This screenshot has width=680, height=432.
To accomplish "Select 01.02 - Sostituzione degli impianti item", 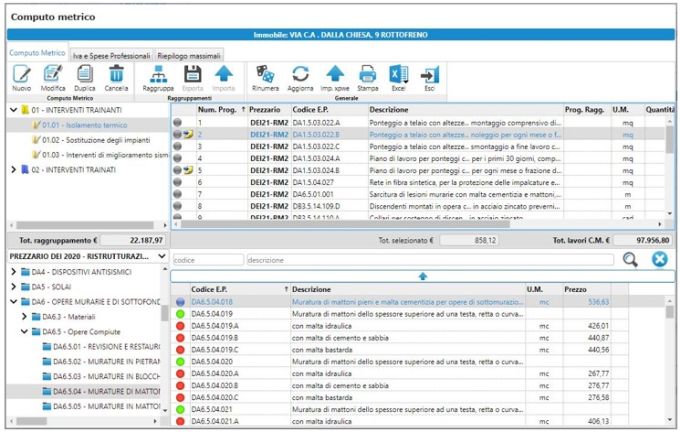I will pyautogui.click(x=90, y=140).
